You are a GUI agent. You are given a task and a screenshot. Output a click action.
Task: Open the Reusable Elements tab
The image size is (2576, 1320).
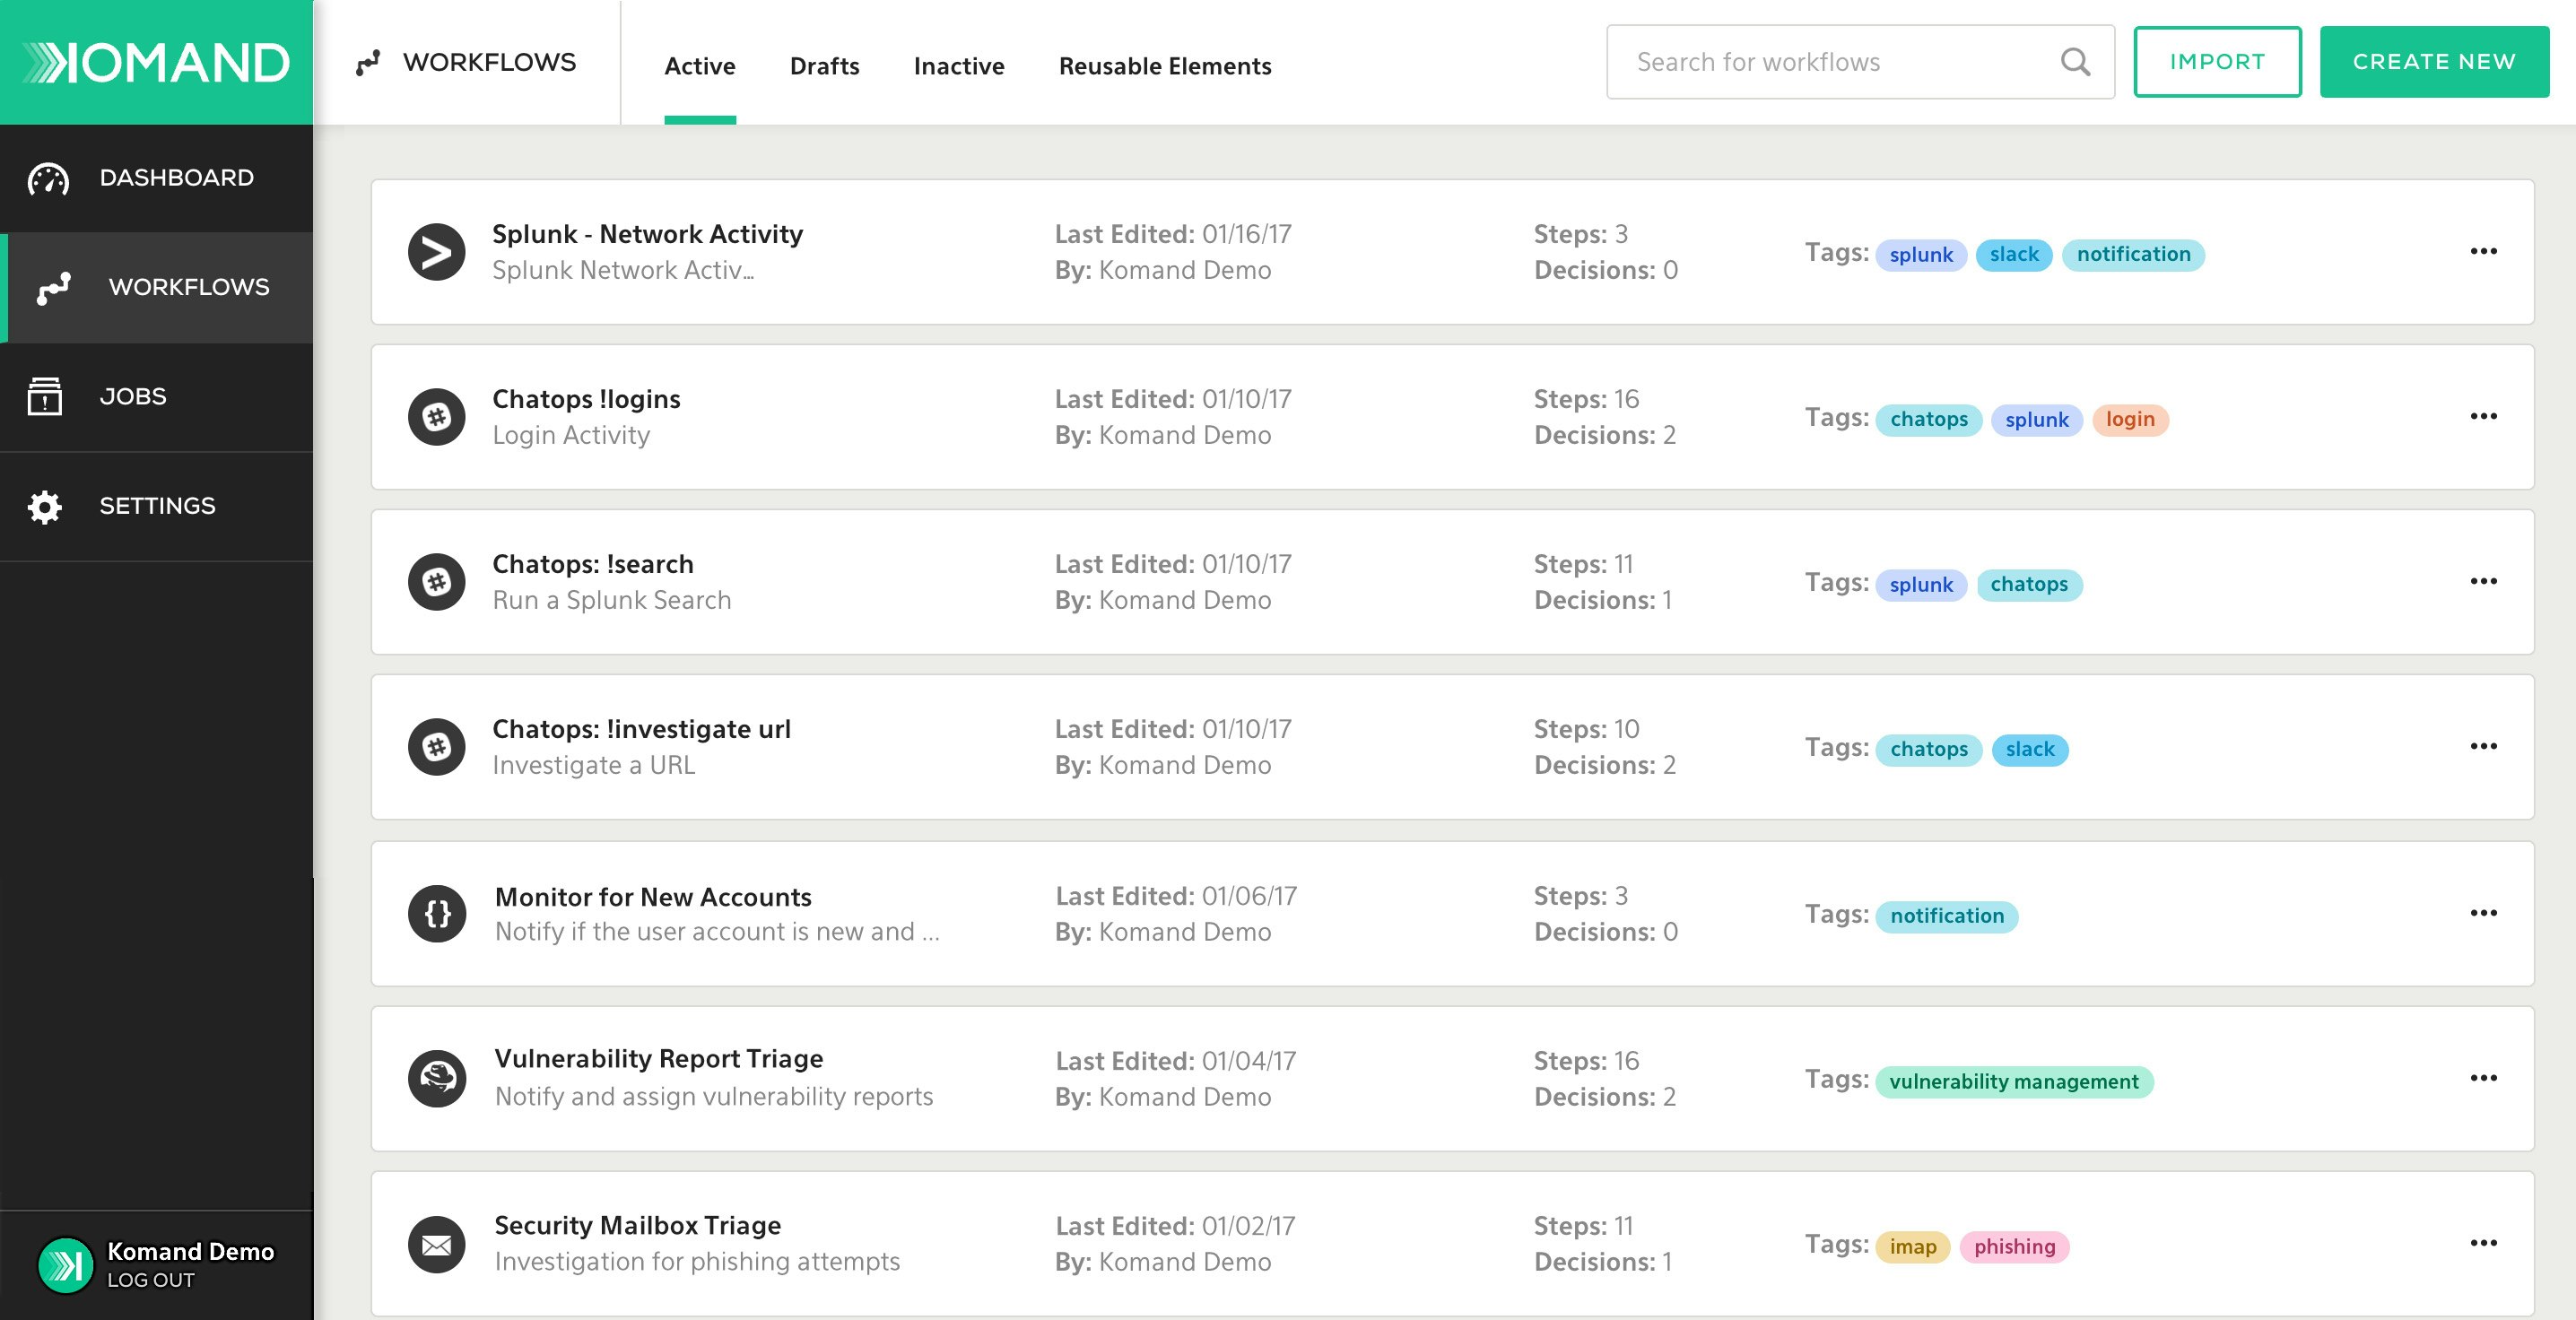tap(1164, 66)
